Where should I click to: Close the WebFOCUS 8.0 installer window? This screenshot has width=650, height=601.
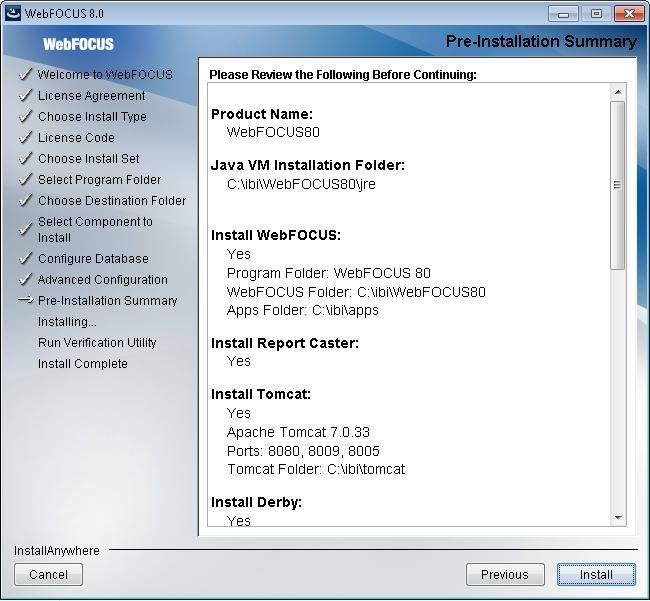tap(628, 14)
